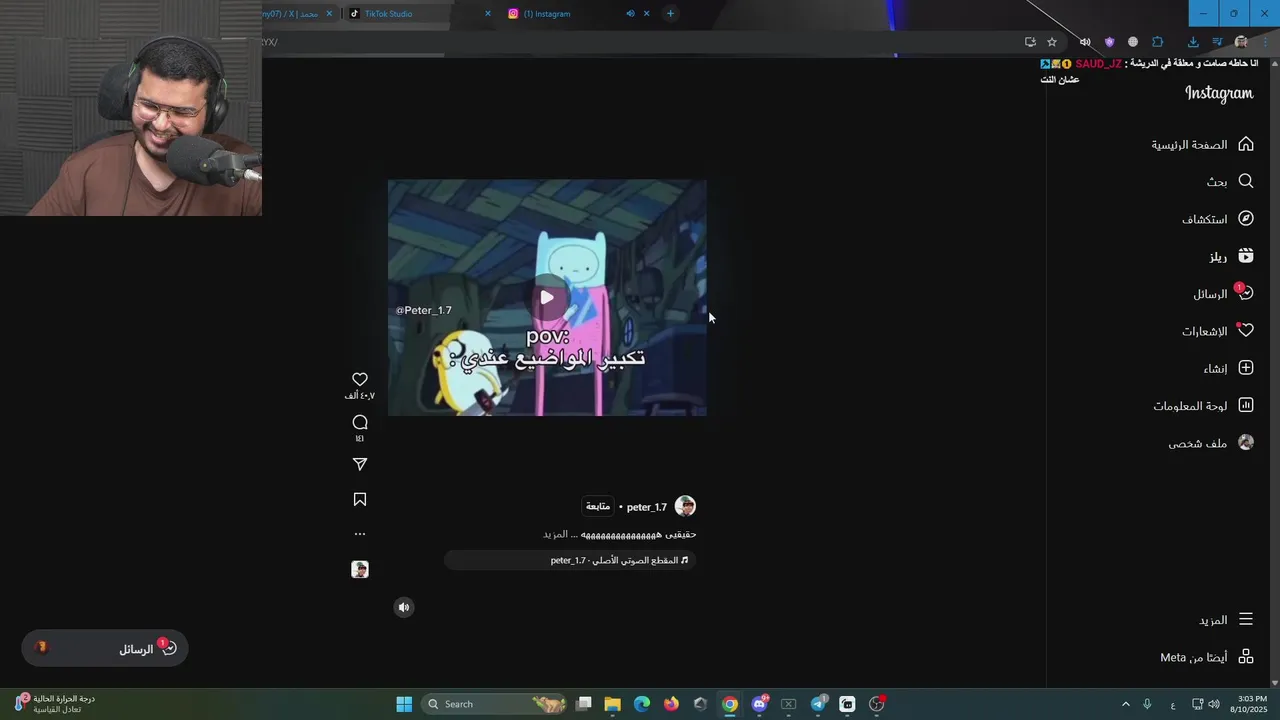Open the browser extensions puzzle icon

pos(1158,42)
